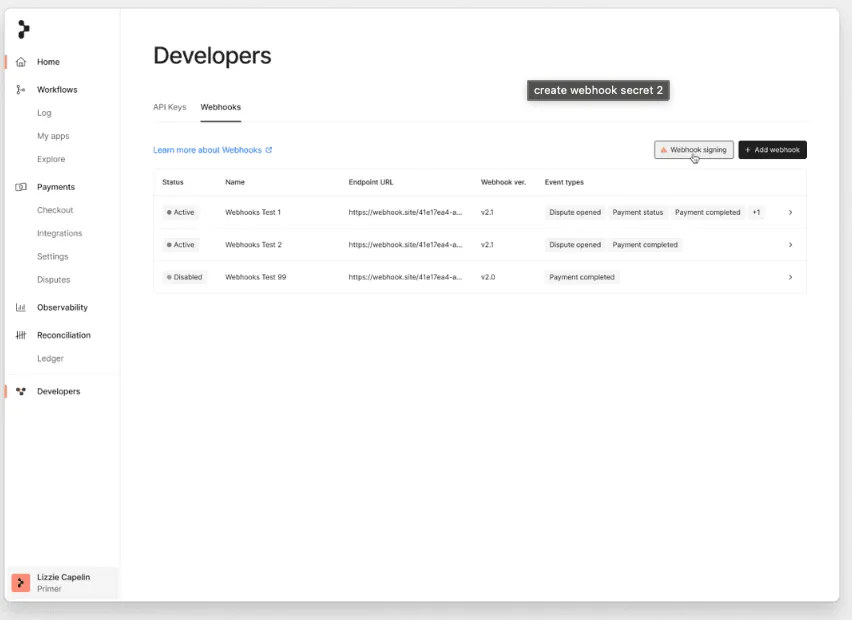View the Disputes page
The height and width of the screenshot is (620, 852).
click(x=54, y=280)
